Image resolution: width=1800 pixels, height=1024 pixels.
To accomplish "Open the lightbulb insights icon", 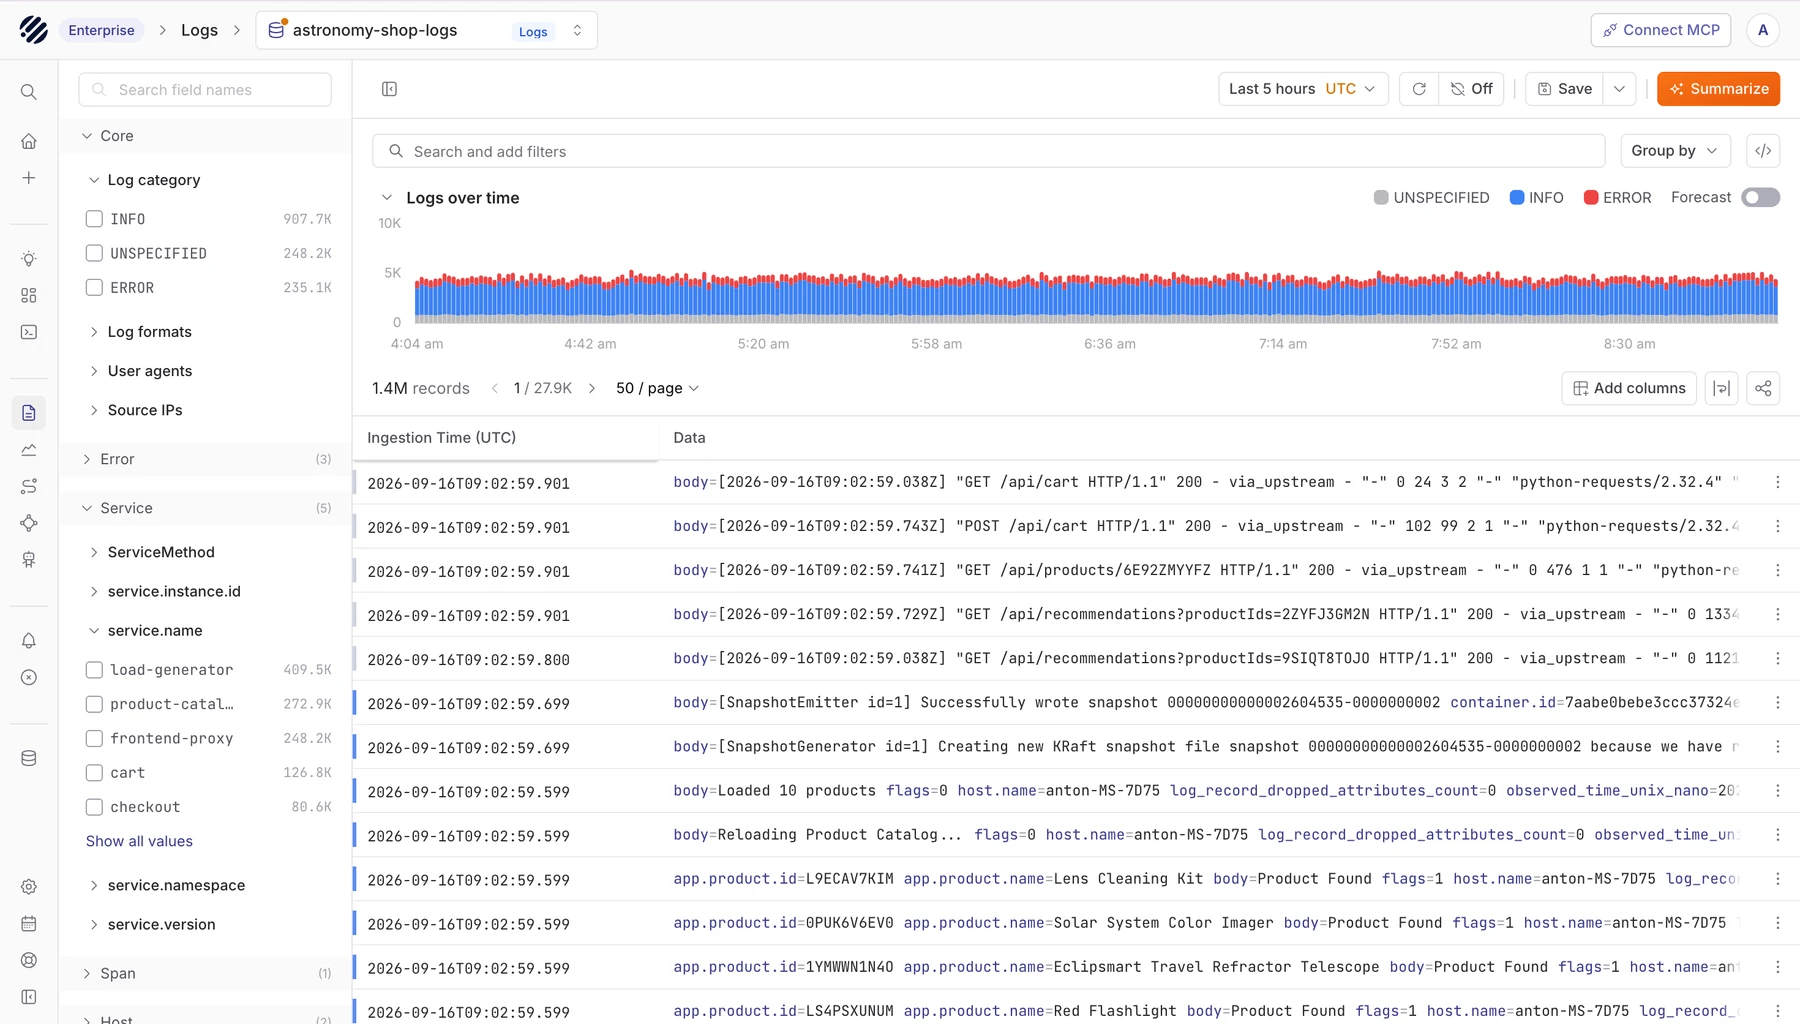I will pos(29,259).
